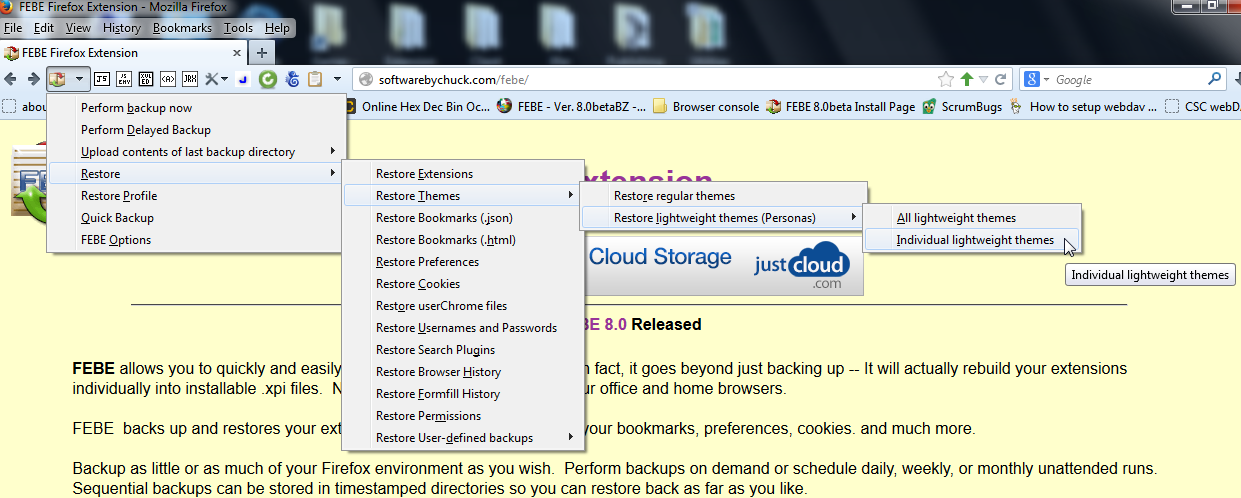Screen dimensions: 1241x498
Task: Select the FEBE Firefox Extension tab
Action: (124, 53)
